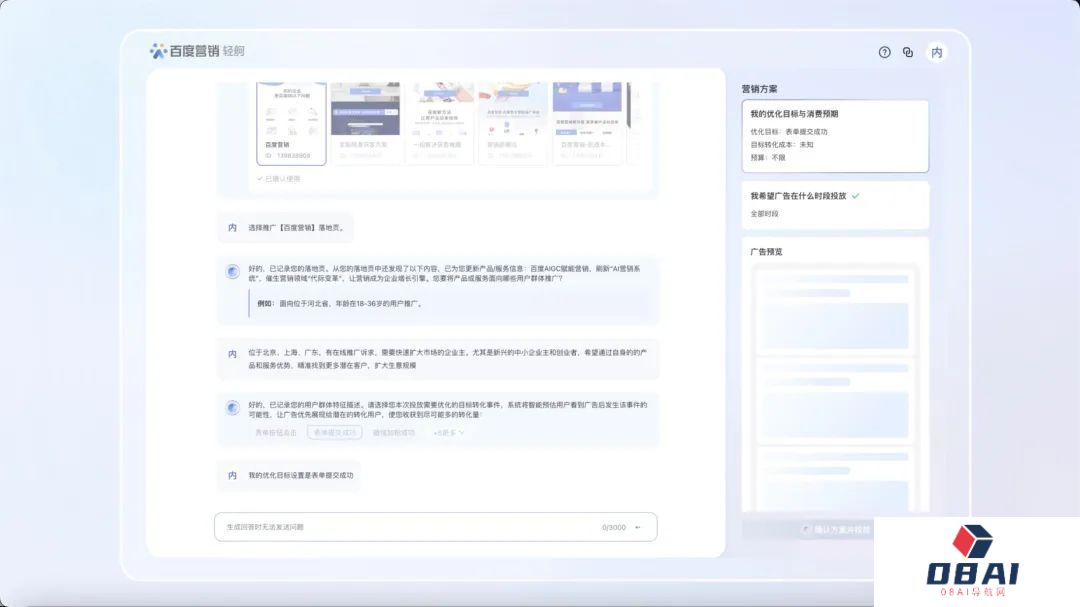Choose the 表单按钮点击 option chip

(276, 433)
